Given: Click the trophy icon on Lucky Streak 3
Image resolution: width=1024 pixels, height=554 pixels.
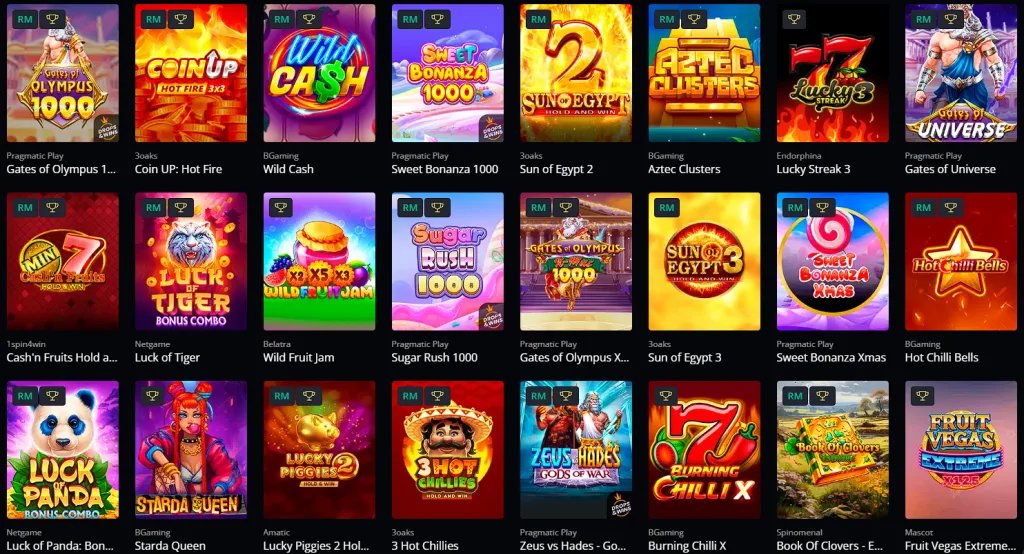Looking at the screenshot, I should [x=794, y=20].
